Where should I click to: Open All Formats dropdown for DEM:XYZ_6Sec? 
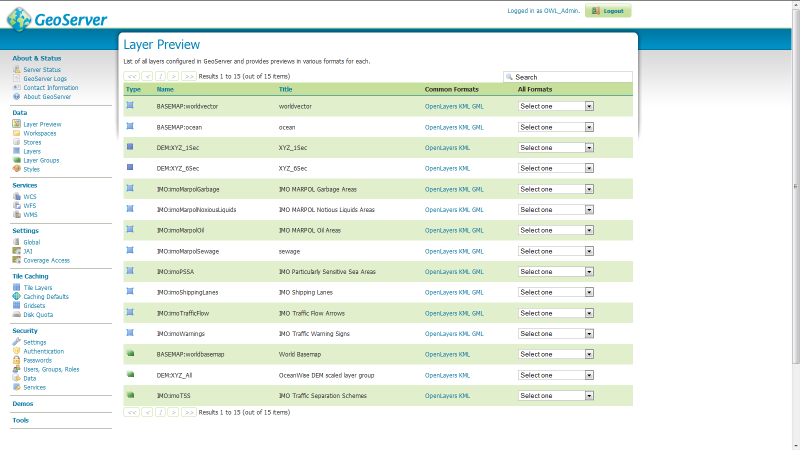click(x=556, y=168)
